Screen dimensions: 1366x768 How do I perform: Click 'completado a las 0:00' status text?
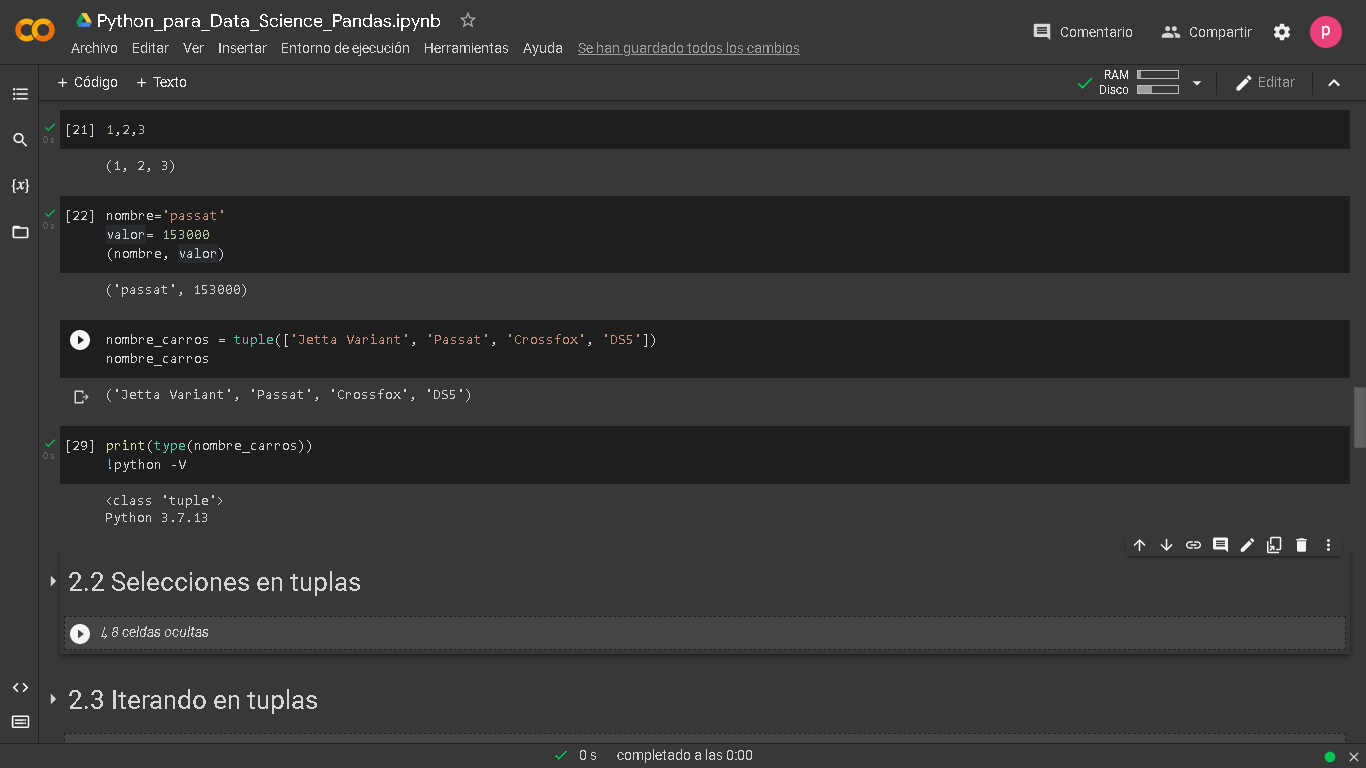684,756
